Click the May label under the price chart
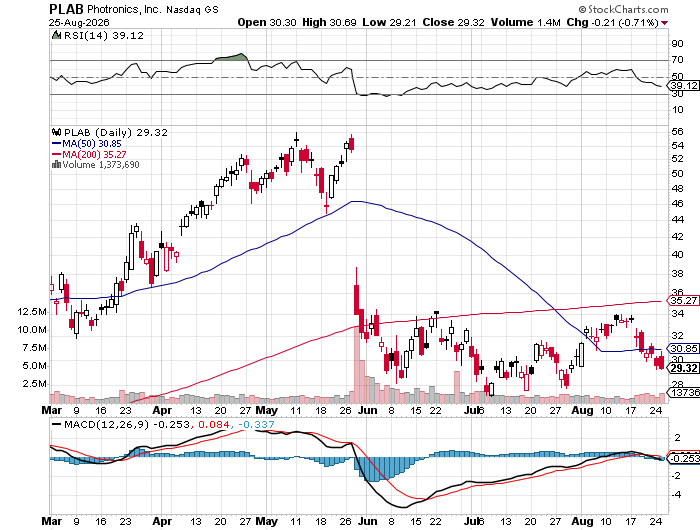 [267, 410]
